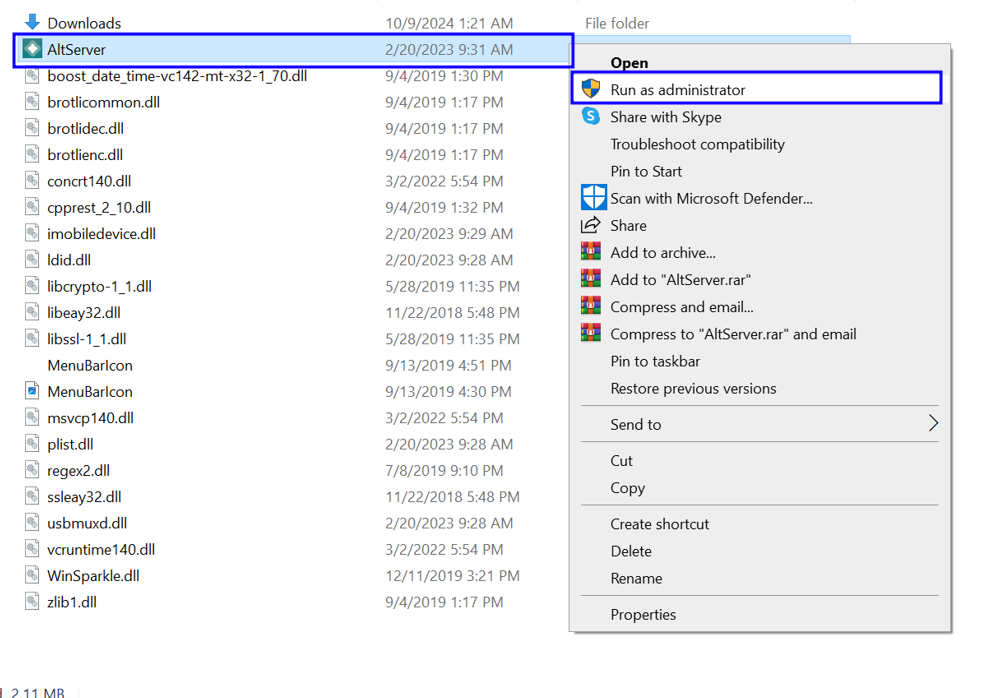
Task: Click the WinRAR icon beside Add to "AltServer.rar"
Action: [591, 279]
